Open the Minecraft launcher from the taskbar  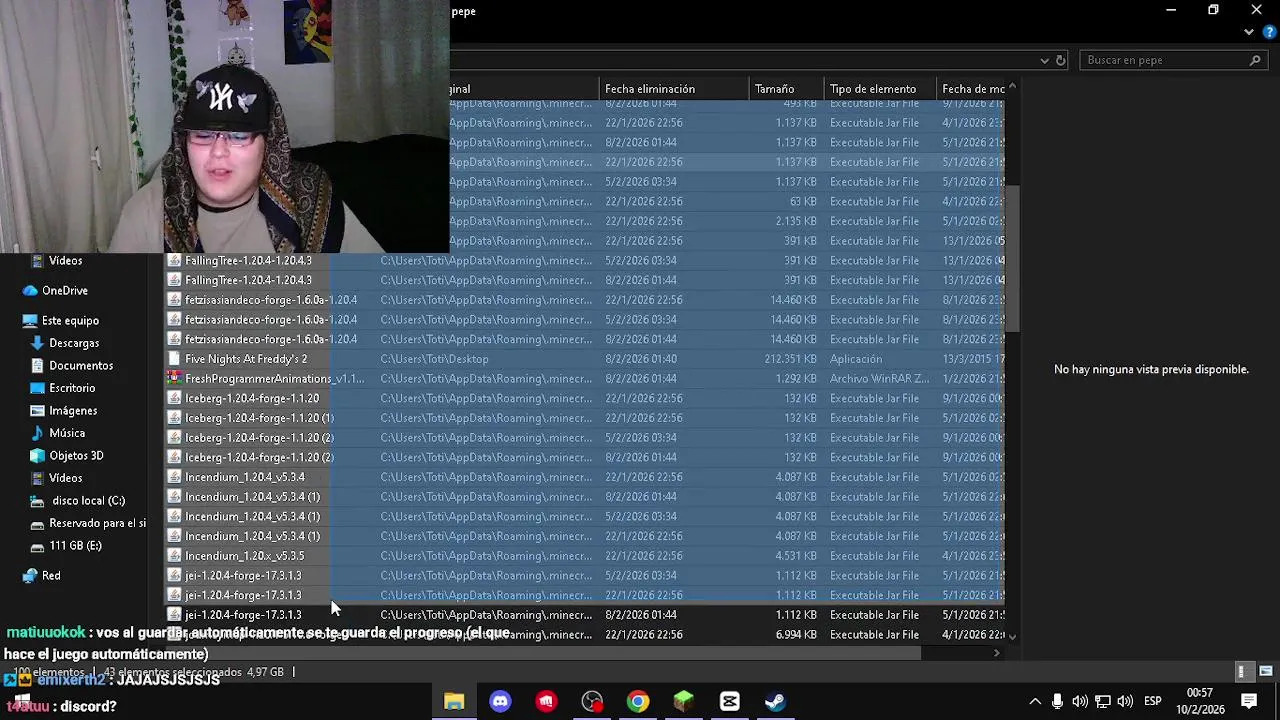pyautogui.click(x=683, y=701)
